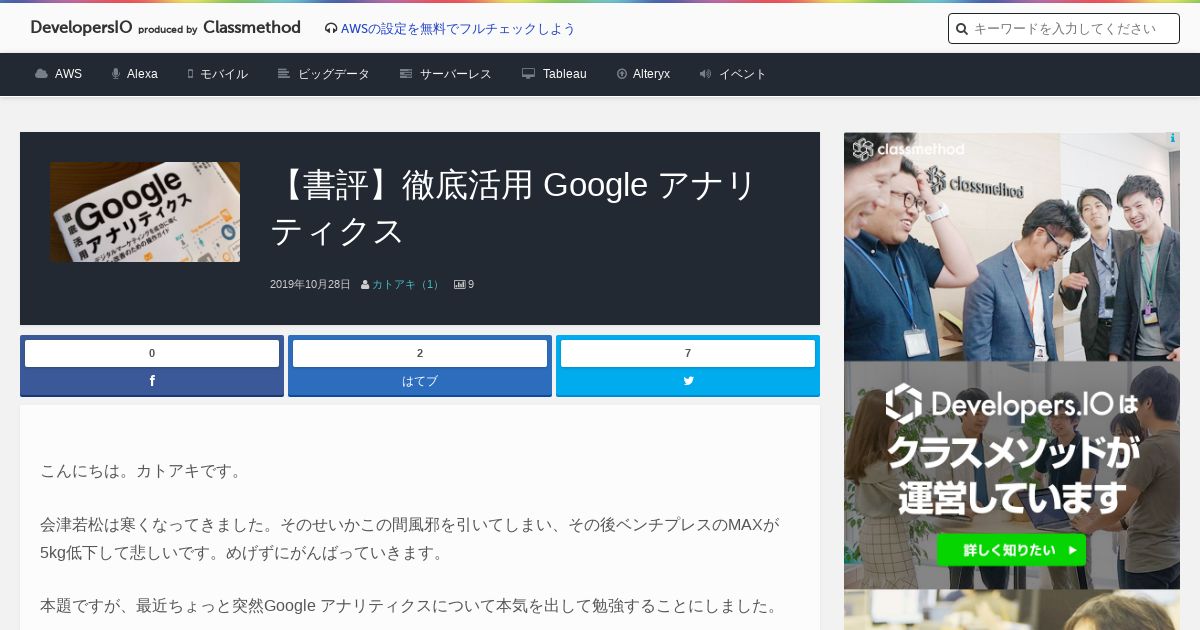This screenshot has height=630, width=1200.
Task: Open the サーバーレス menu item
Action: tap(456, 74)
